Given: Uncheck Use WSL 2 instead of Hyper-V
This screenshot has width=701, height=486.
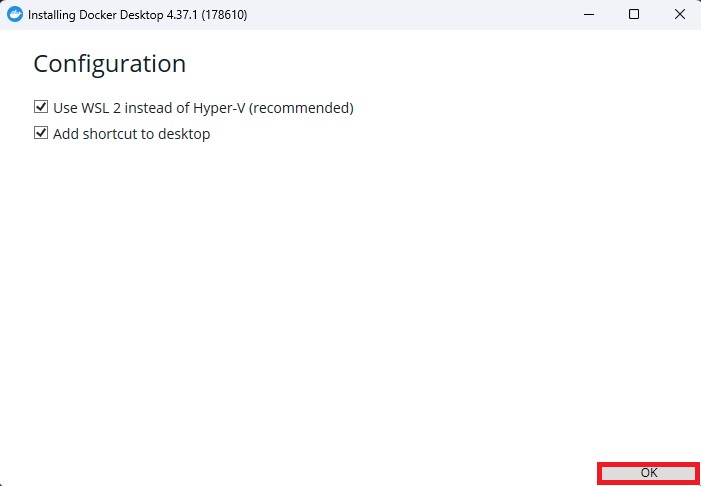Looking at the screenshot, I should (x=41, y=107).
